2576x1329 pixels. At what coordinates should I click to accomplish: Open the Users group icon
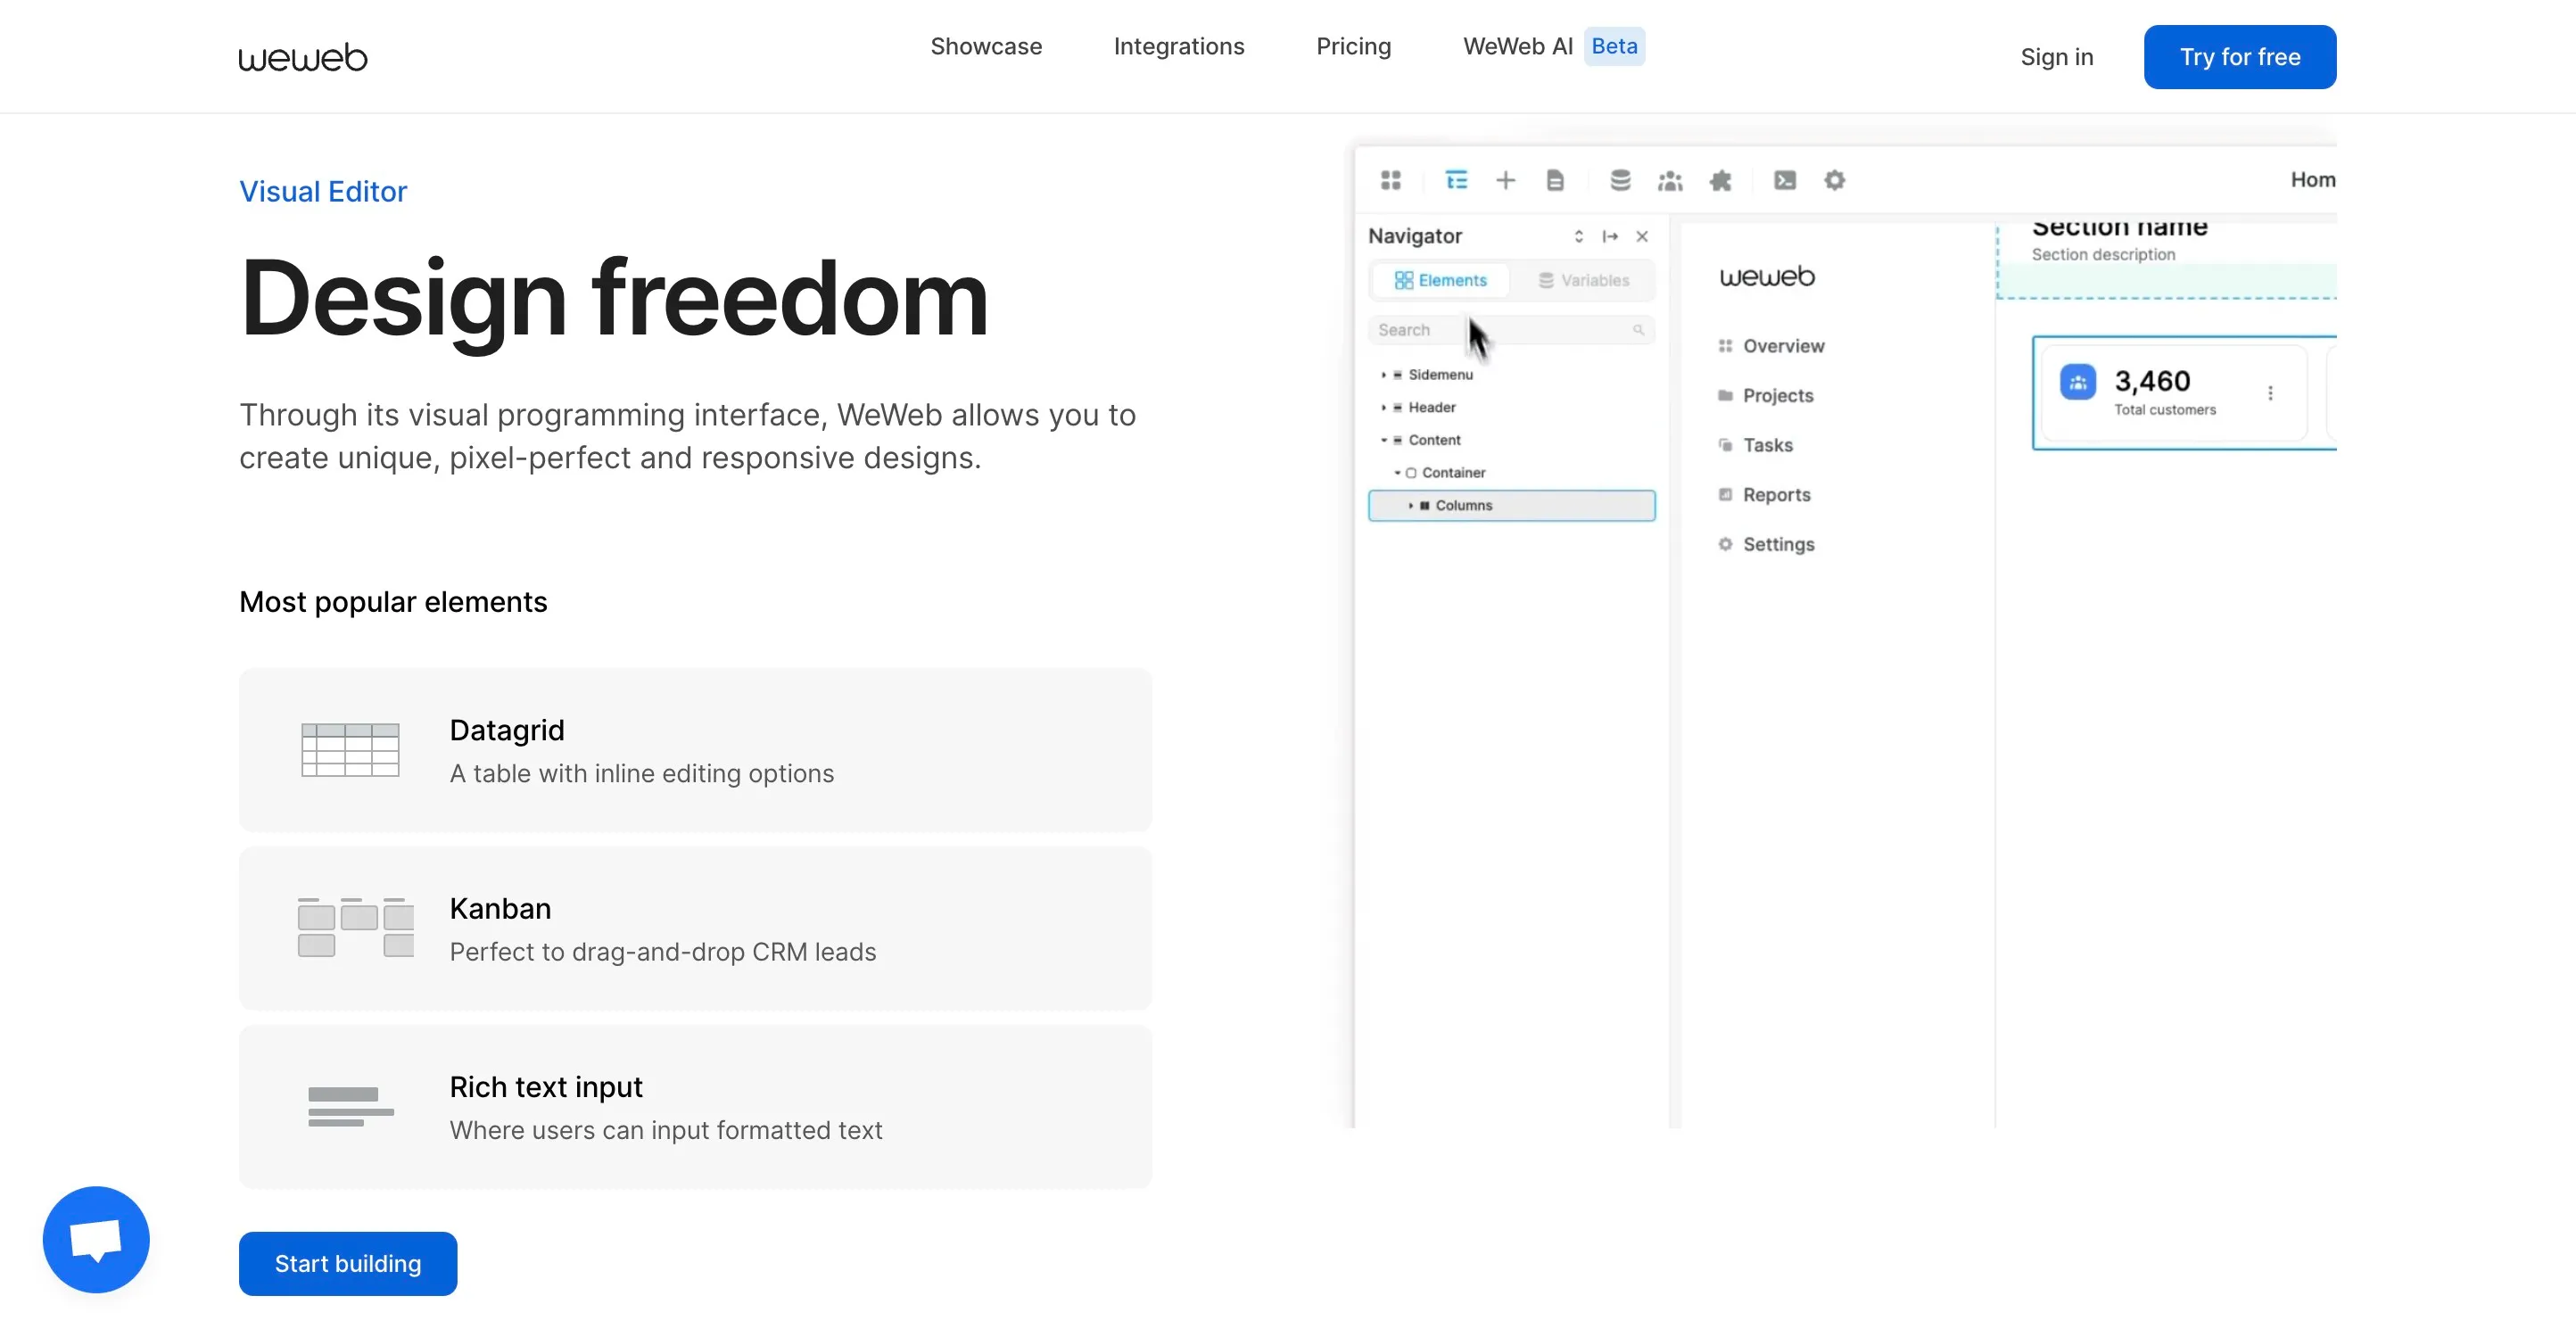[x=1671, y=181]
